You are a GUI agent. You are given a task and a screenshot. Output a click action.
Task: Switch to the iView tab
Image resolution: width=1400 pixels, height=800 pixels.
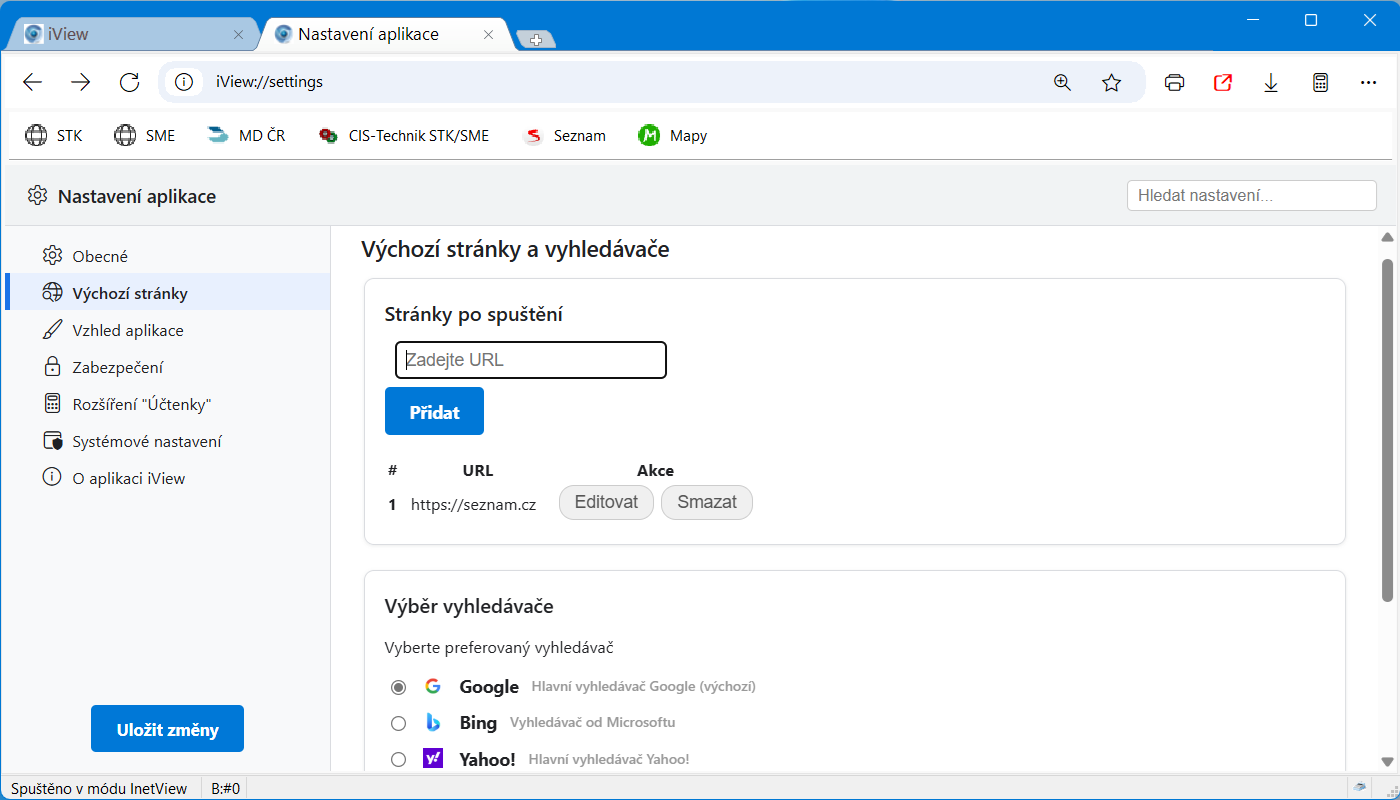(x=130, y=34)
